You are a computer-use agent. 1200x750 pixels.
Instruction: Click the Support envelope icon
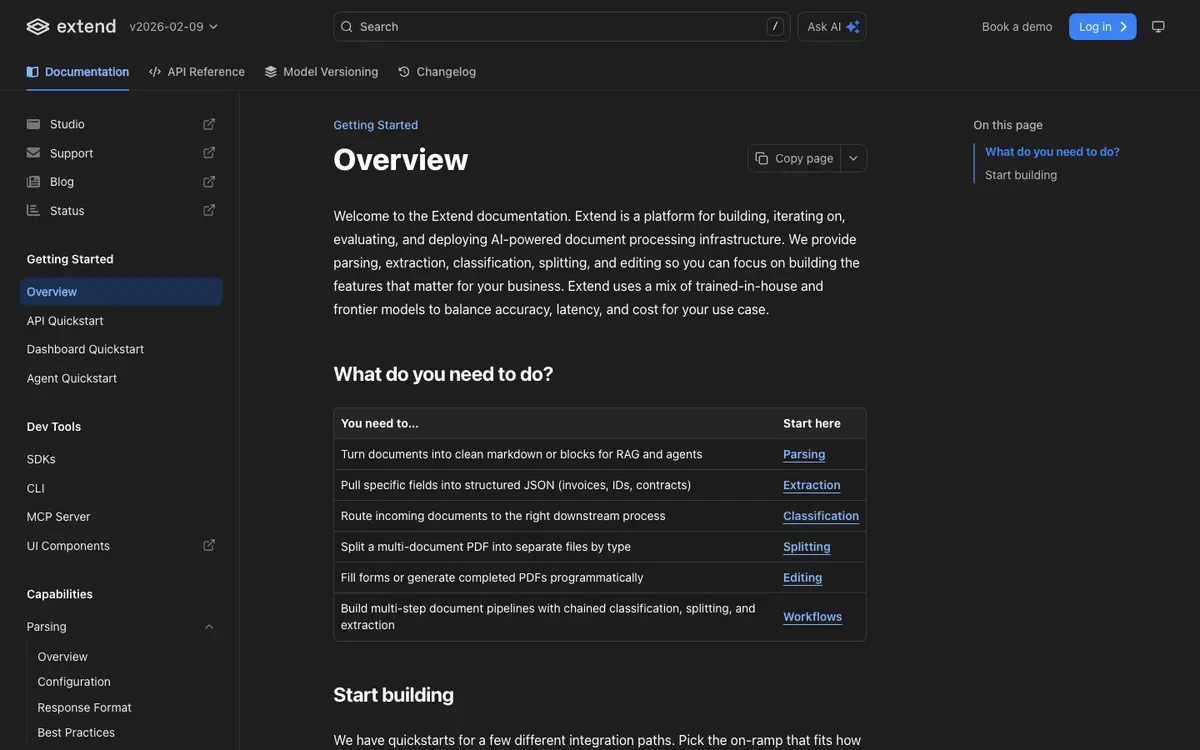click(34, 153)
